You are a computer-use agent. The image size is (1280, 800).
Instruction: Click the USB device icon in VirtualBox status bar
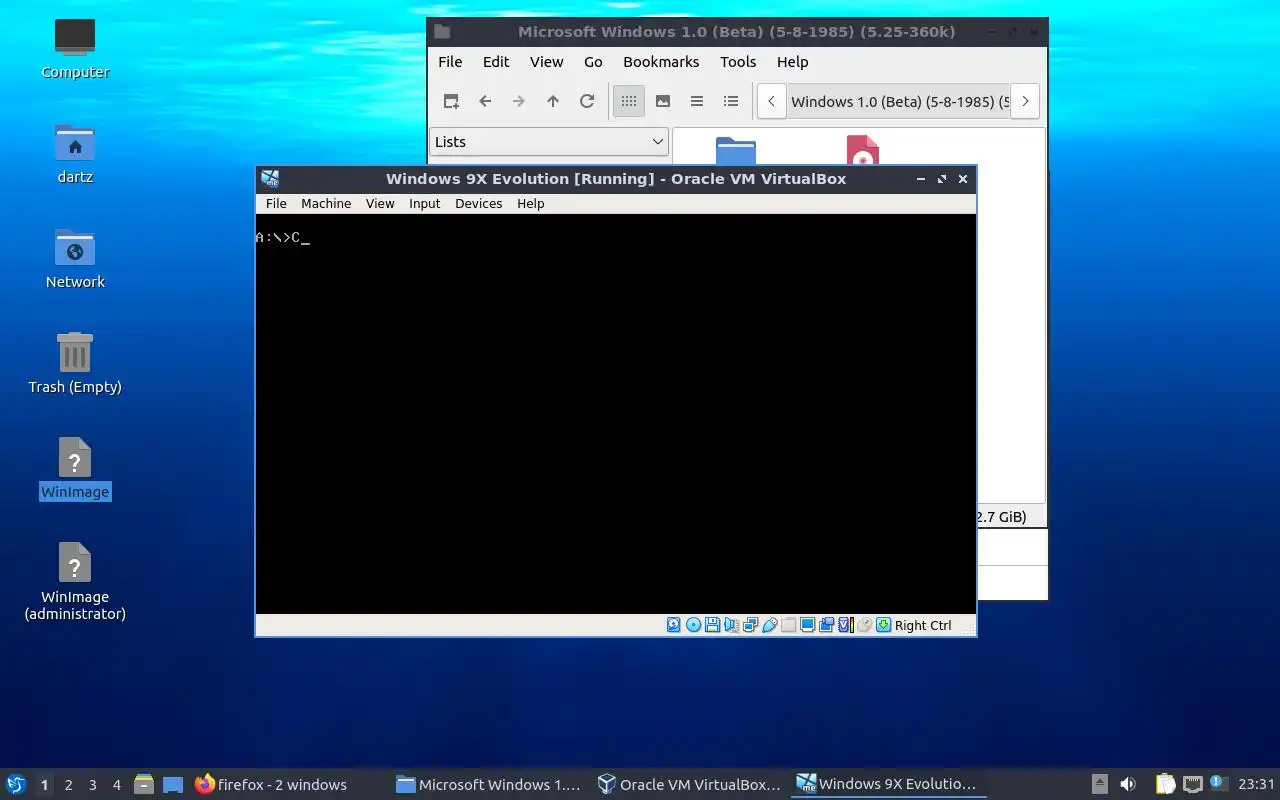click(x=769, y=625)
